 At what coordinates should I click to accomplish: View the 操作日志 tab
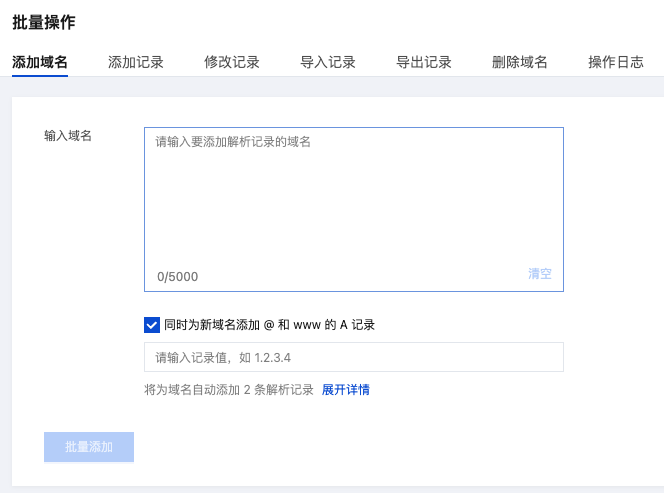pyautogui.click(x=616, y=62)
